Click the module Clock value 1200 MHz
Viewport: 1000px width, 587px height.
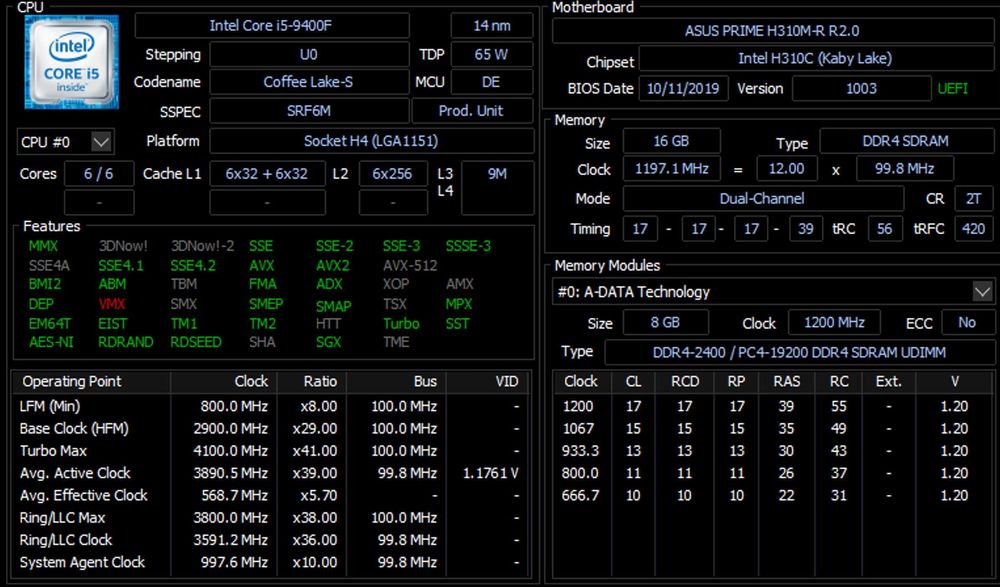pyautogui.click(x=834, y=322)
